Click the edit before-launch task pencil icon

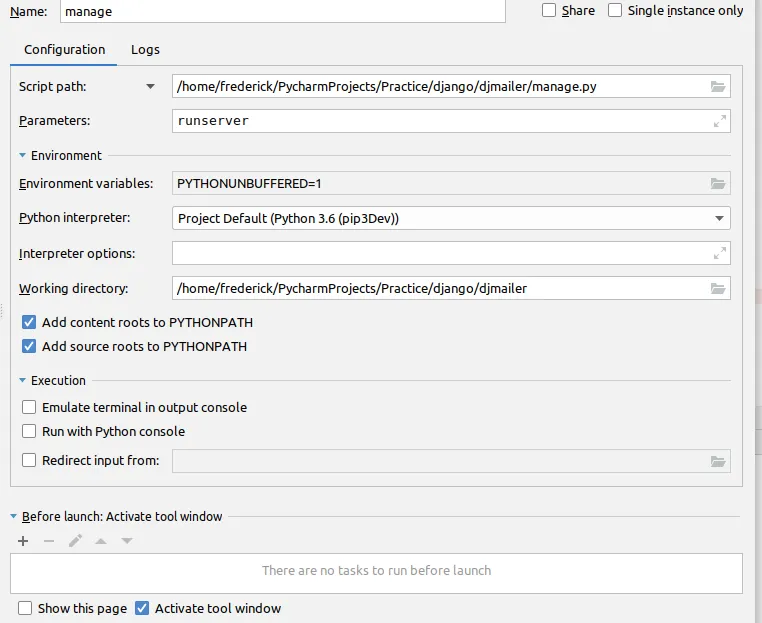click(x=75, y=541)
